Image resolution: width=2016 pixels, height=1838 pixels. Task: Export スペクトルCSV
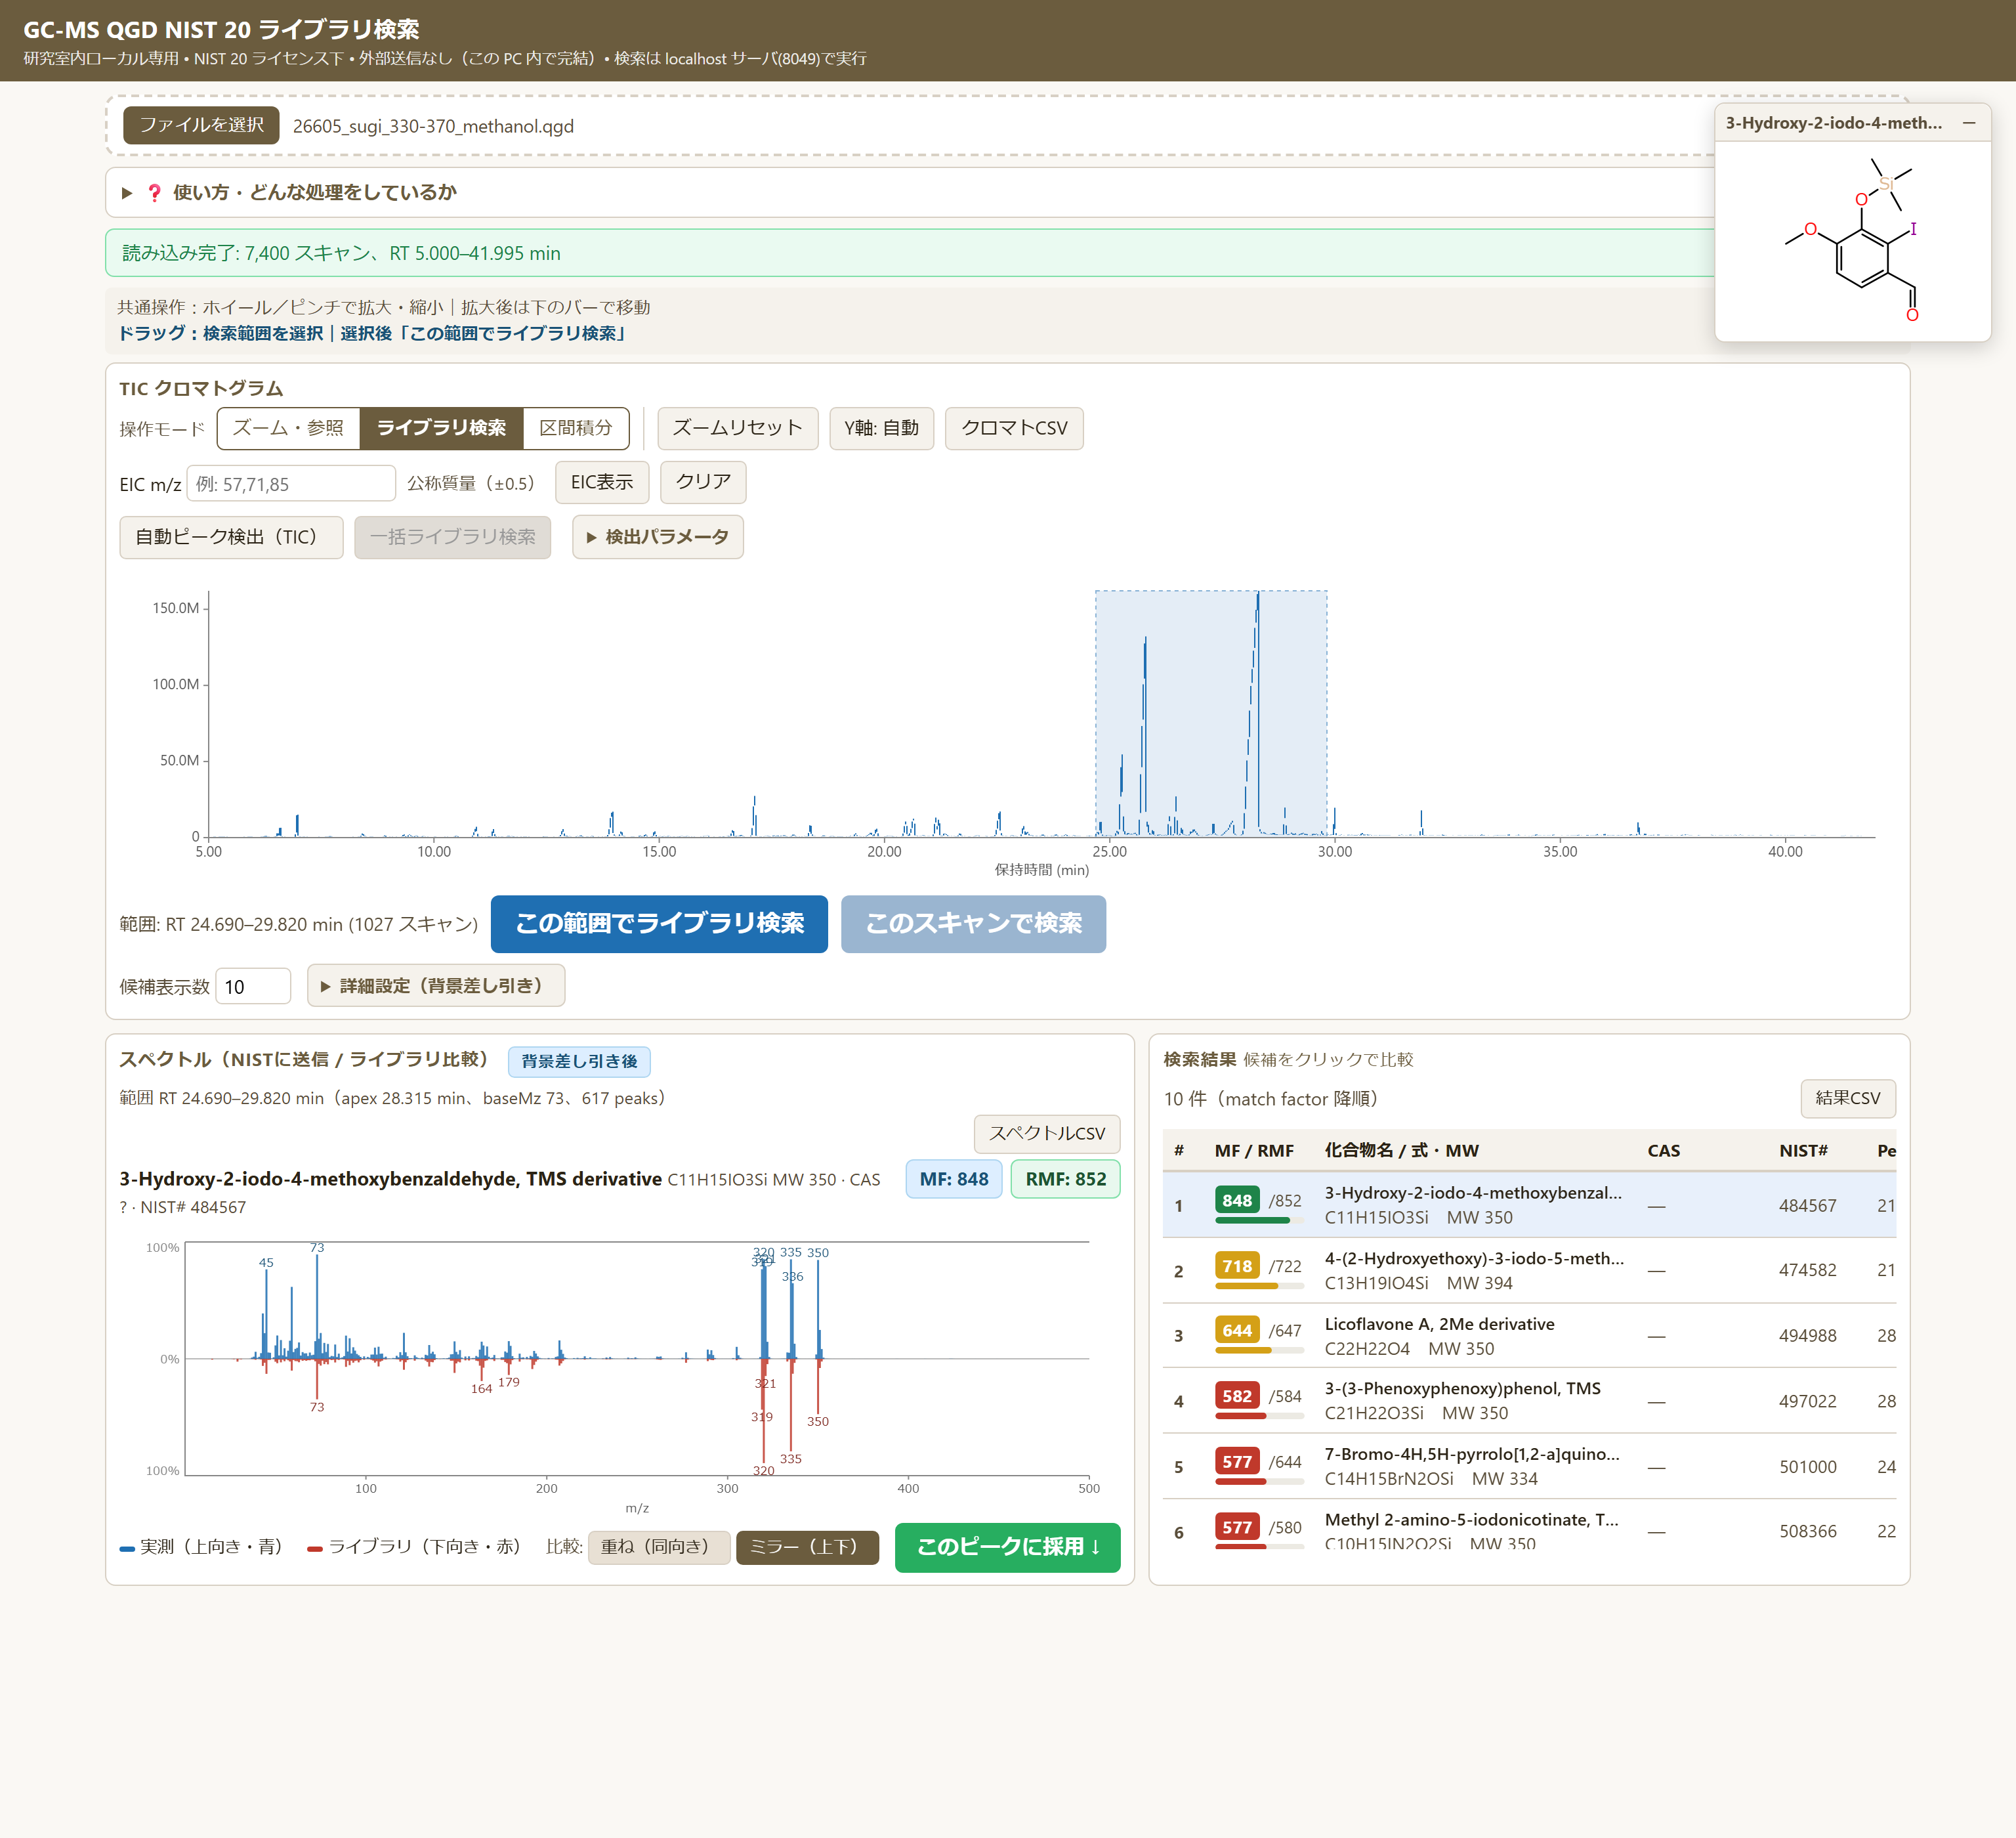click(1046, 1133)
